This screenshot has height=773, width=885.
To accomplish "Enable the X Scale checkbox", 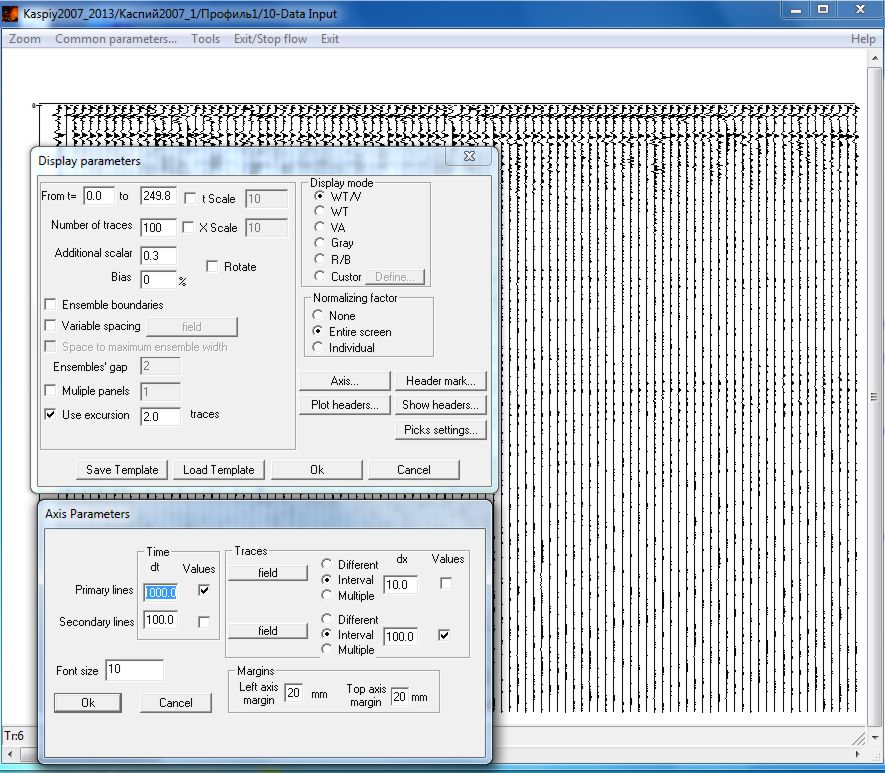I will click(x=188, y=227).
